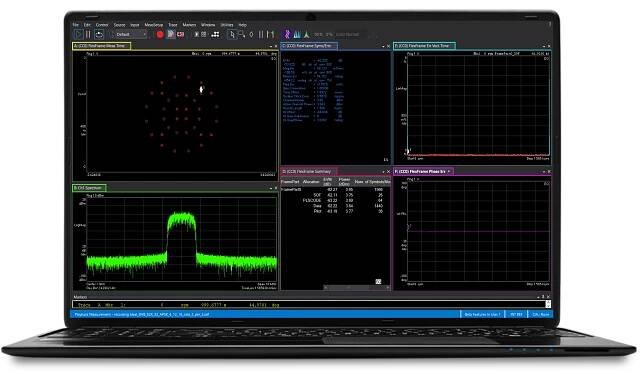This screenshot has height=374, width=642.
Task: Select the pointer tool in the toolbar
Action: pos(232,34)
